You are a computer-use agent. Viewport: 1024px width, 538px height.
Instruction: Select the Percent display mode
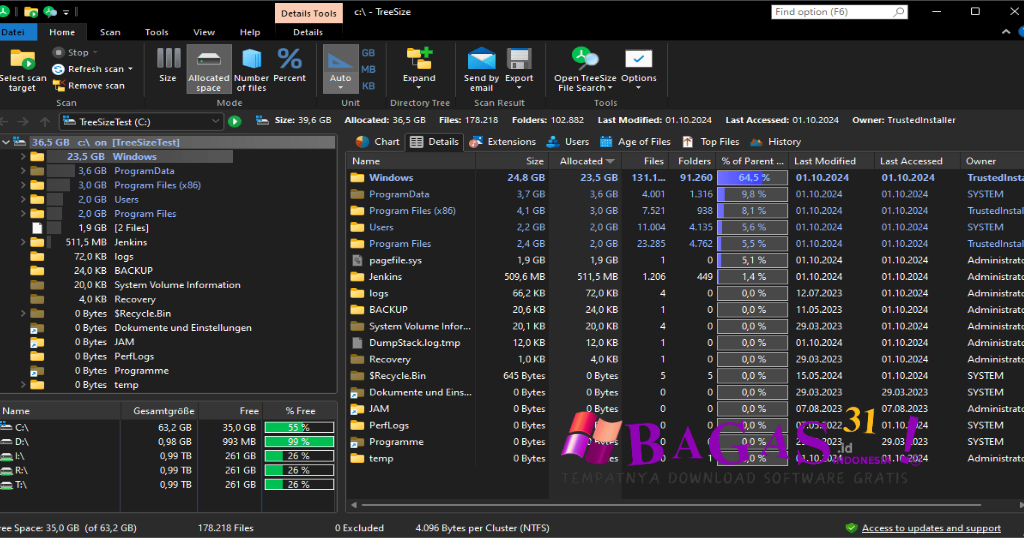point(289,65)
